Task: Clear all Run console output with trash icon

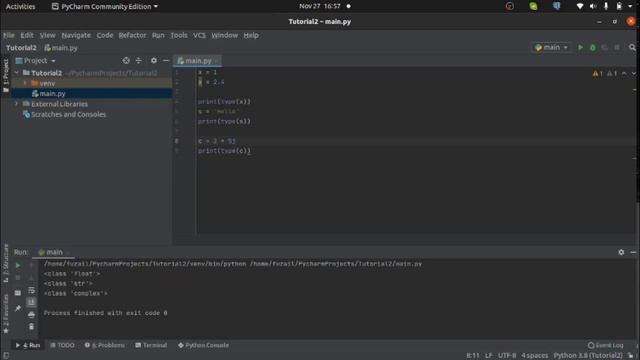Action: 31,327
